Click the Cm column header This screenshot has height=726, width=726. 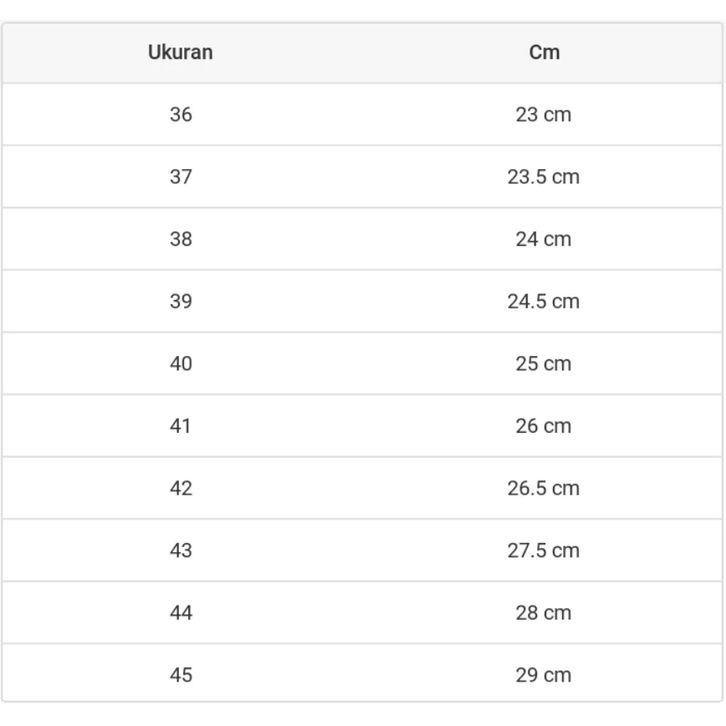(x=544, y=52)
